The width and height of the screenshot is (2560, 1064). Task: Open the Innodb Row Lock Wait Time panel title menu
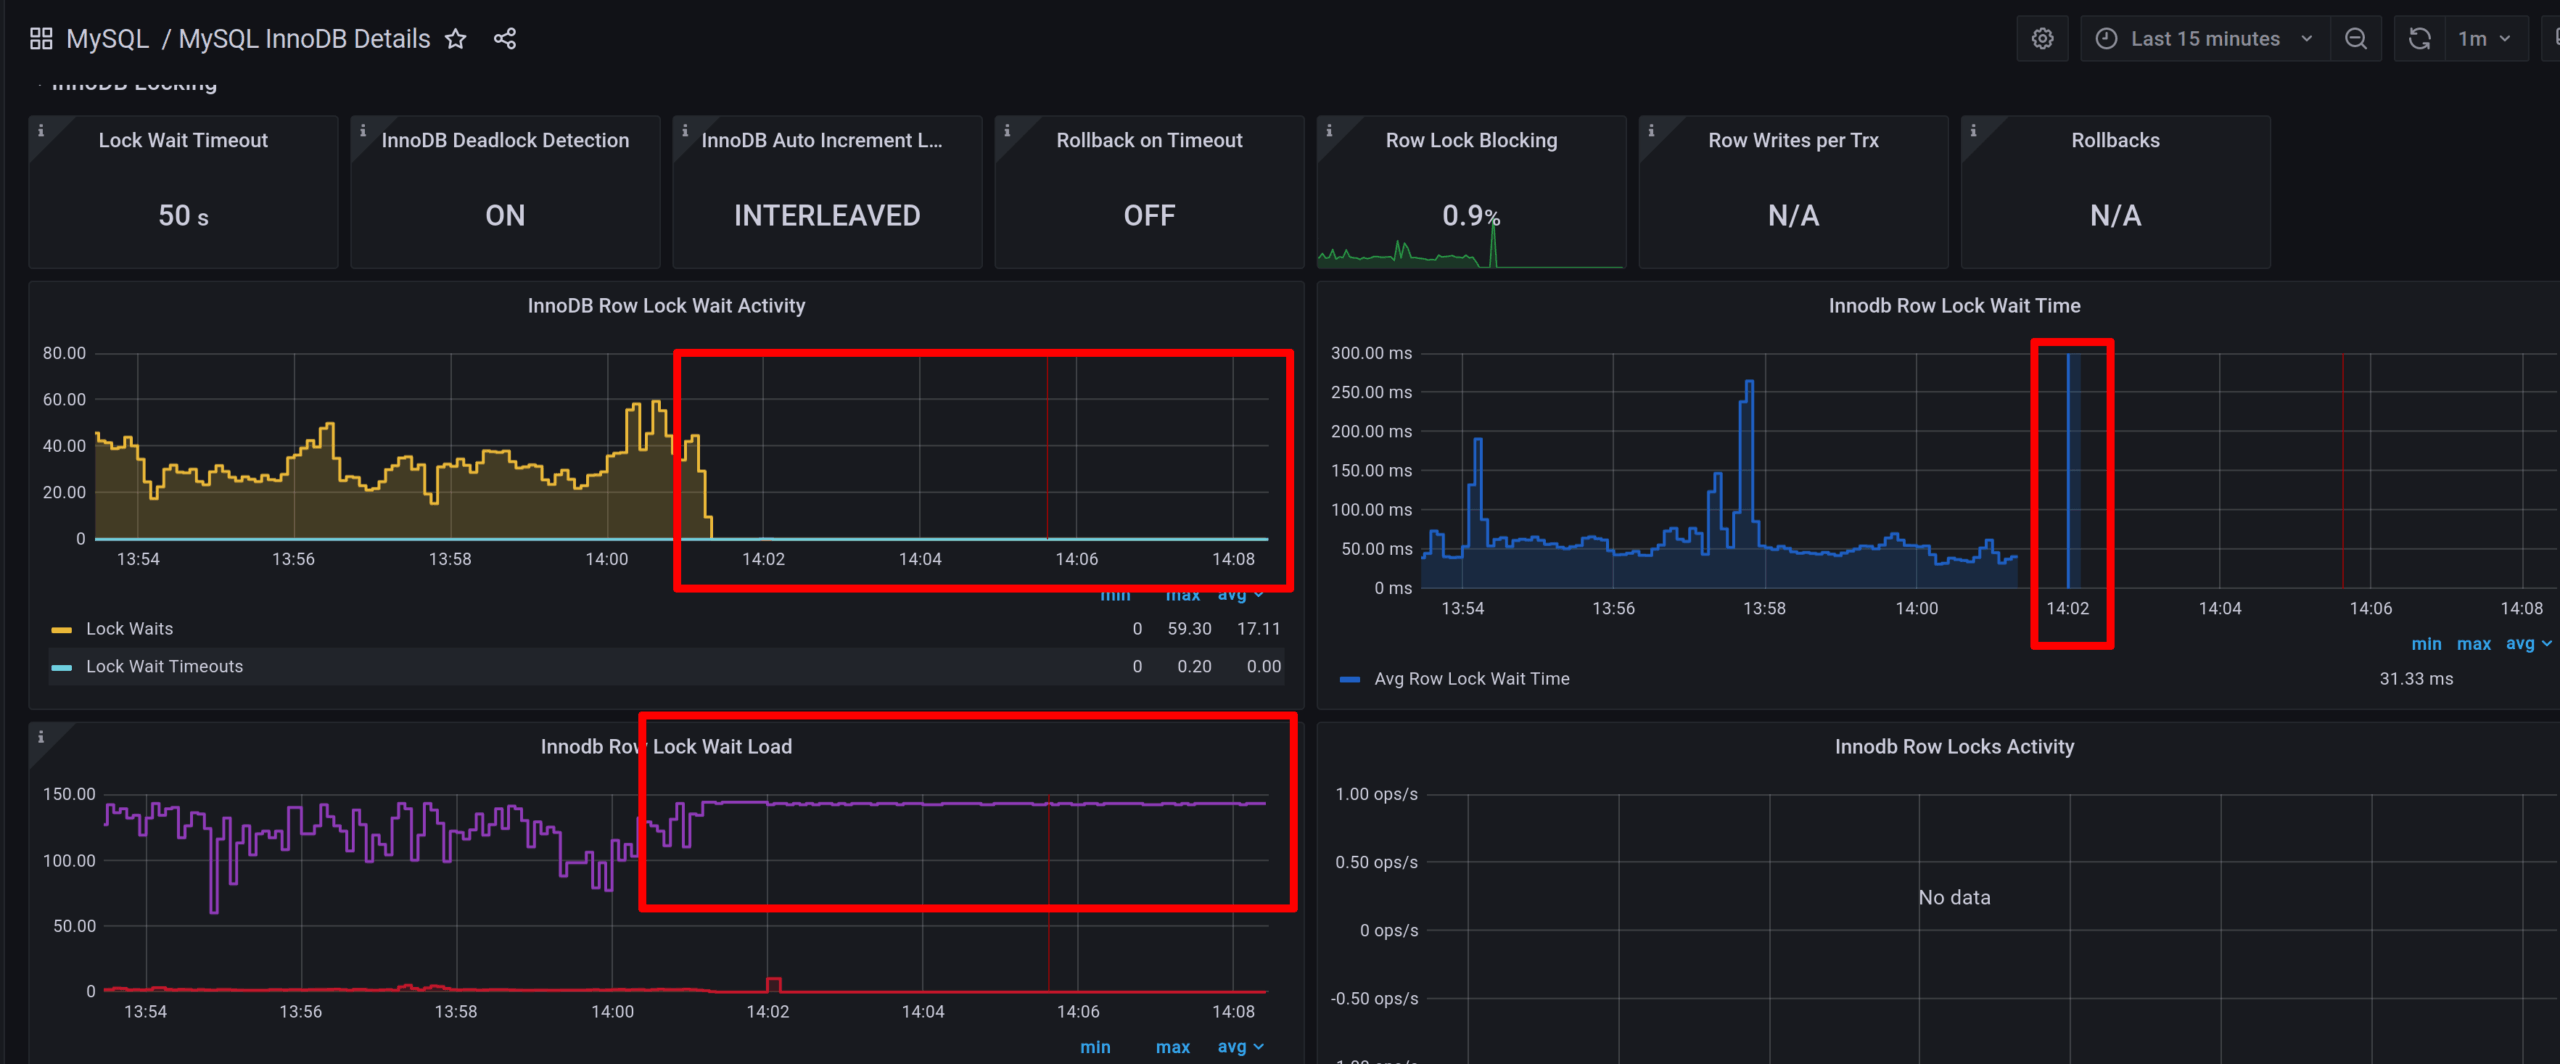1955,306
